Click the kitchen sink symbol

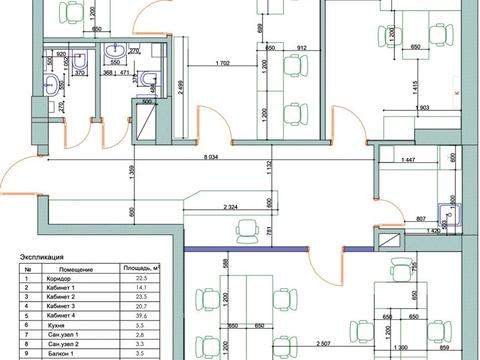coord(450,214)
